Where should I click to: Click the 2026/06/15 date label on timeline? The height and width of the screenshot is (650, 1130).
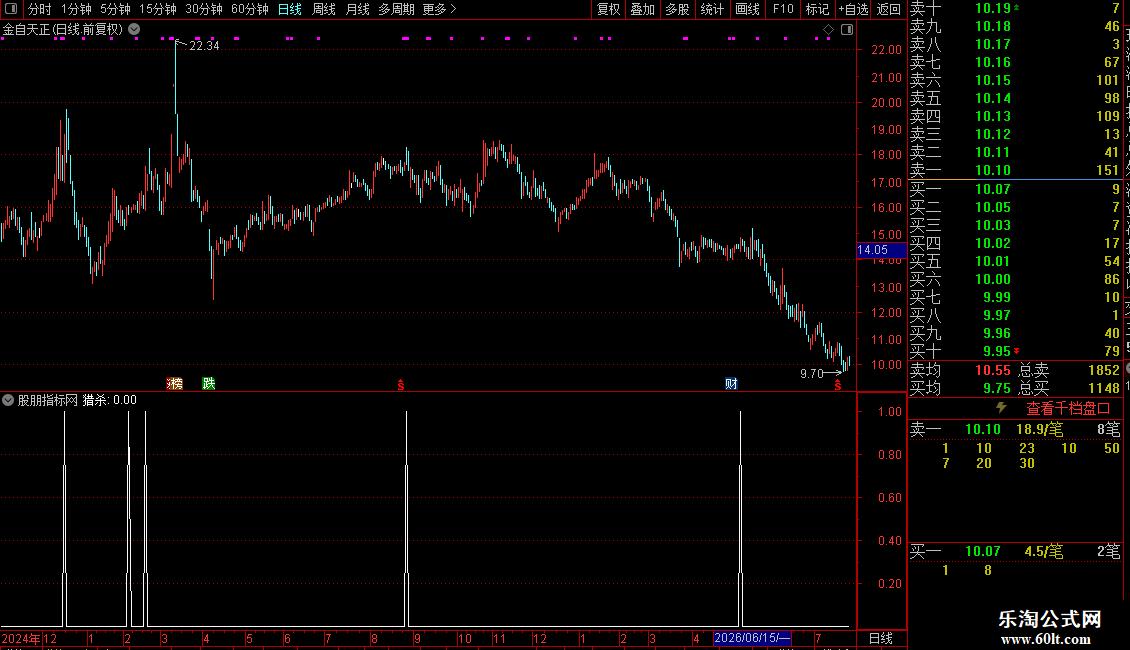point(752,638)
